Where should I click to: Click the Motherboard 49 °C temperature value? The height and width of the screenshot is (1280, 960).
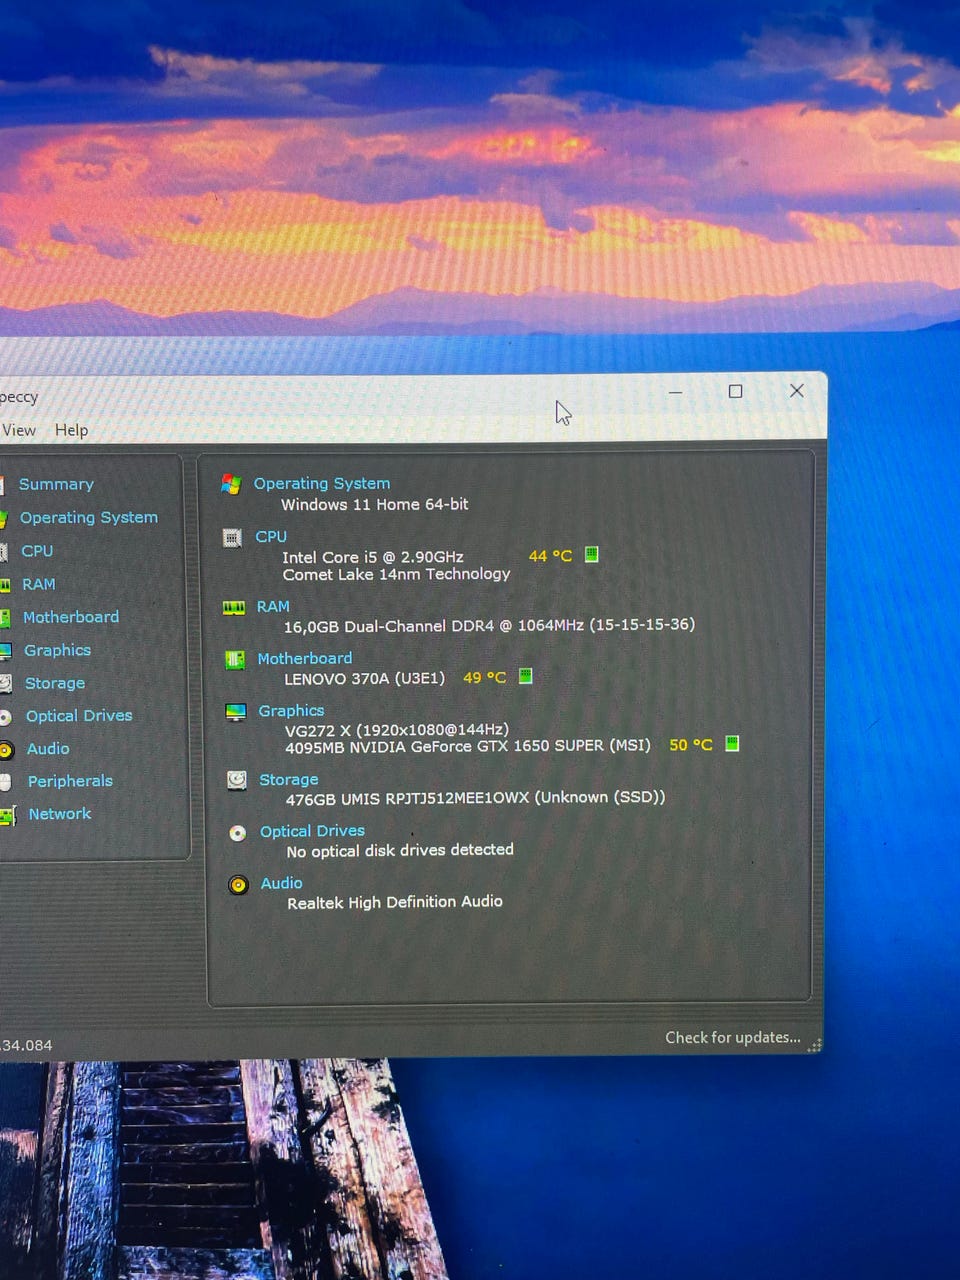(485, 678)
